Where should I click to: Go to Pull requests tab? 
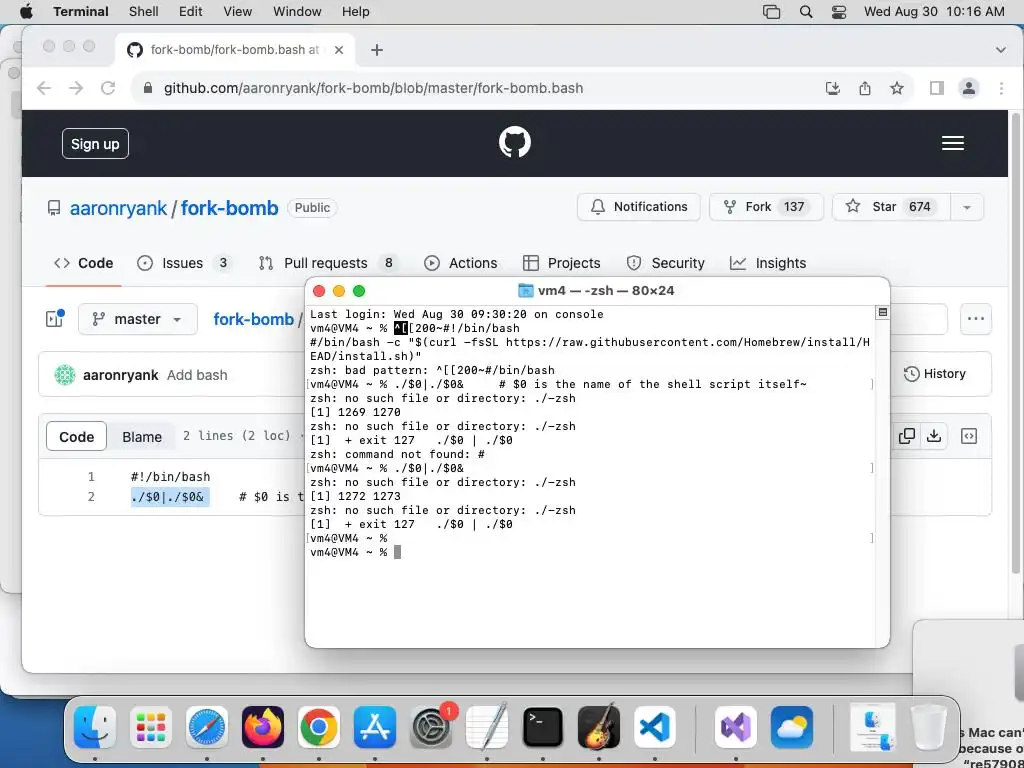pyautogui.click(x=329, y=263)
